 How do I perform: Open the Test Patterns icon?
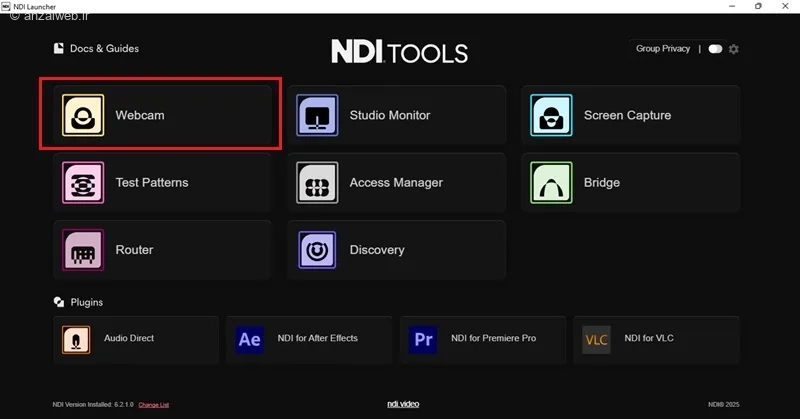tap(83, 183)
